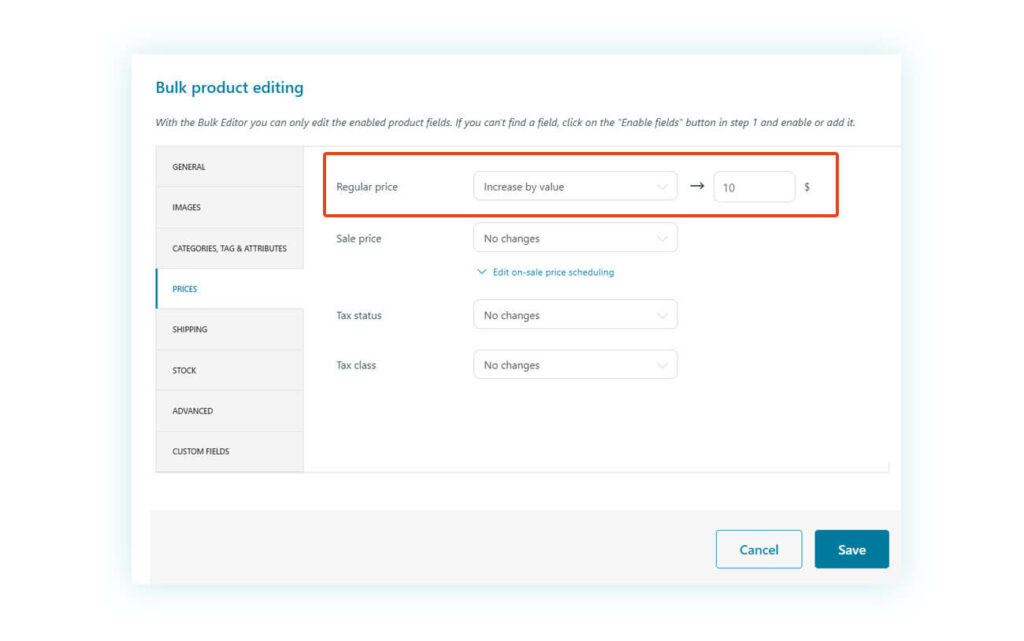Screen dimensions: 1024x641
Task: Click the Sale price dropdown arrow icon
Action: [x=665, y=237]
